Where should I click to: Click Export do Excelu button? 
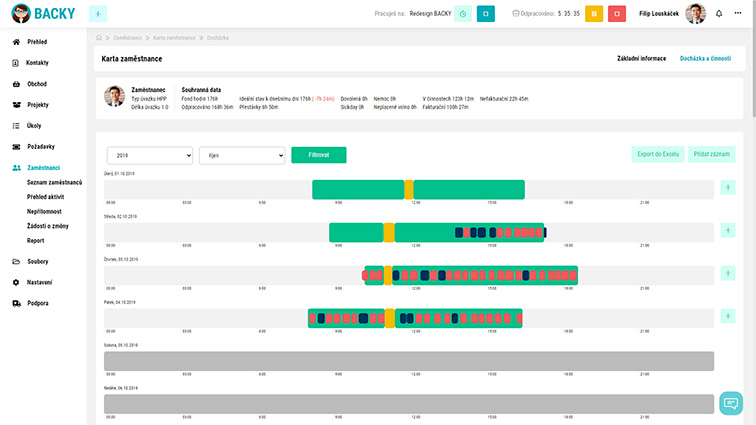657,155
